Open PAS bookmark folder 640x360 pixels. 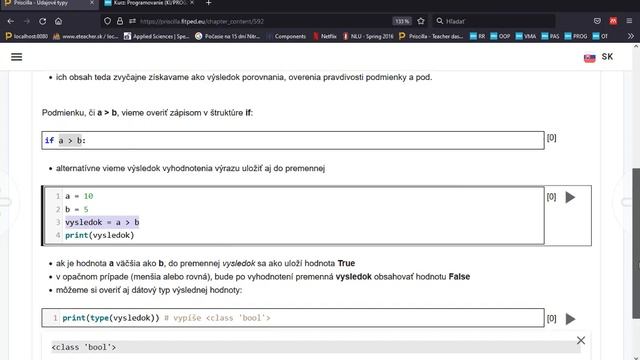click(550, 36)
